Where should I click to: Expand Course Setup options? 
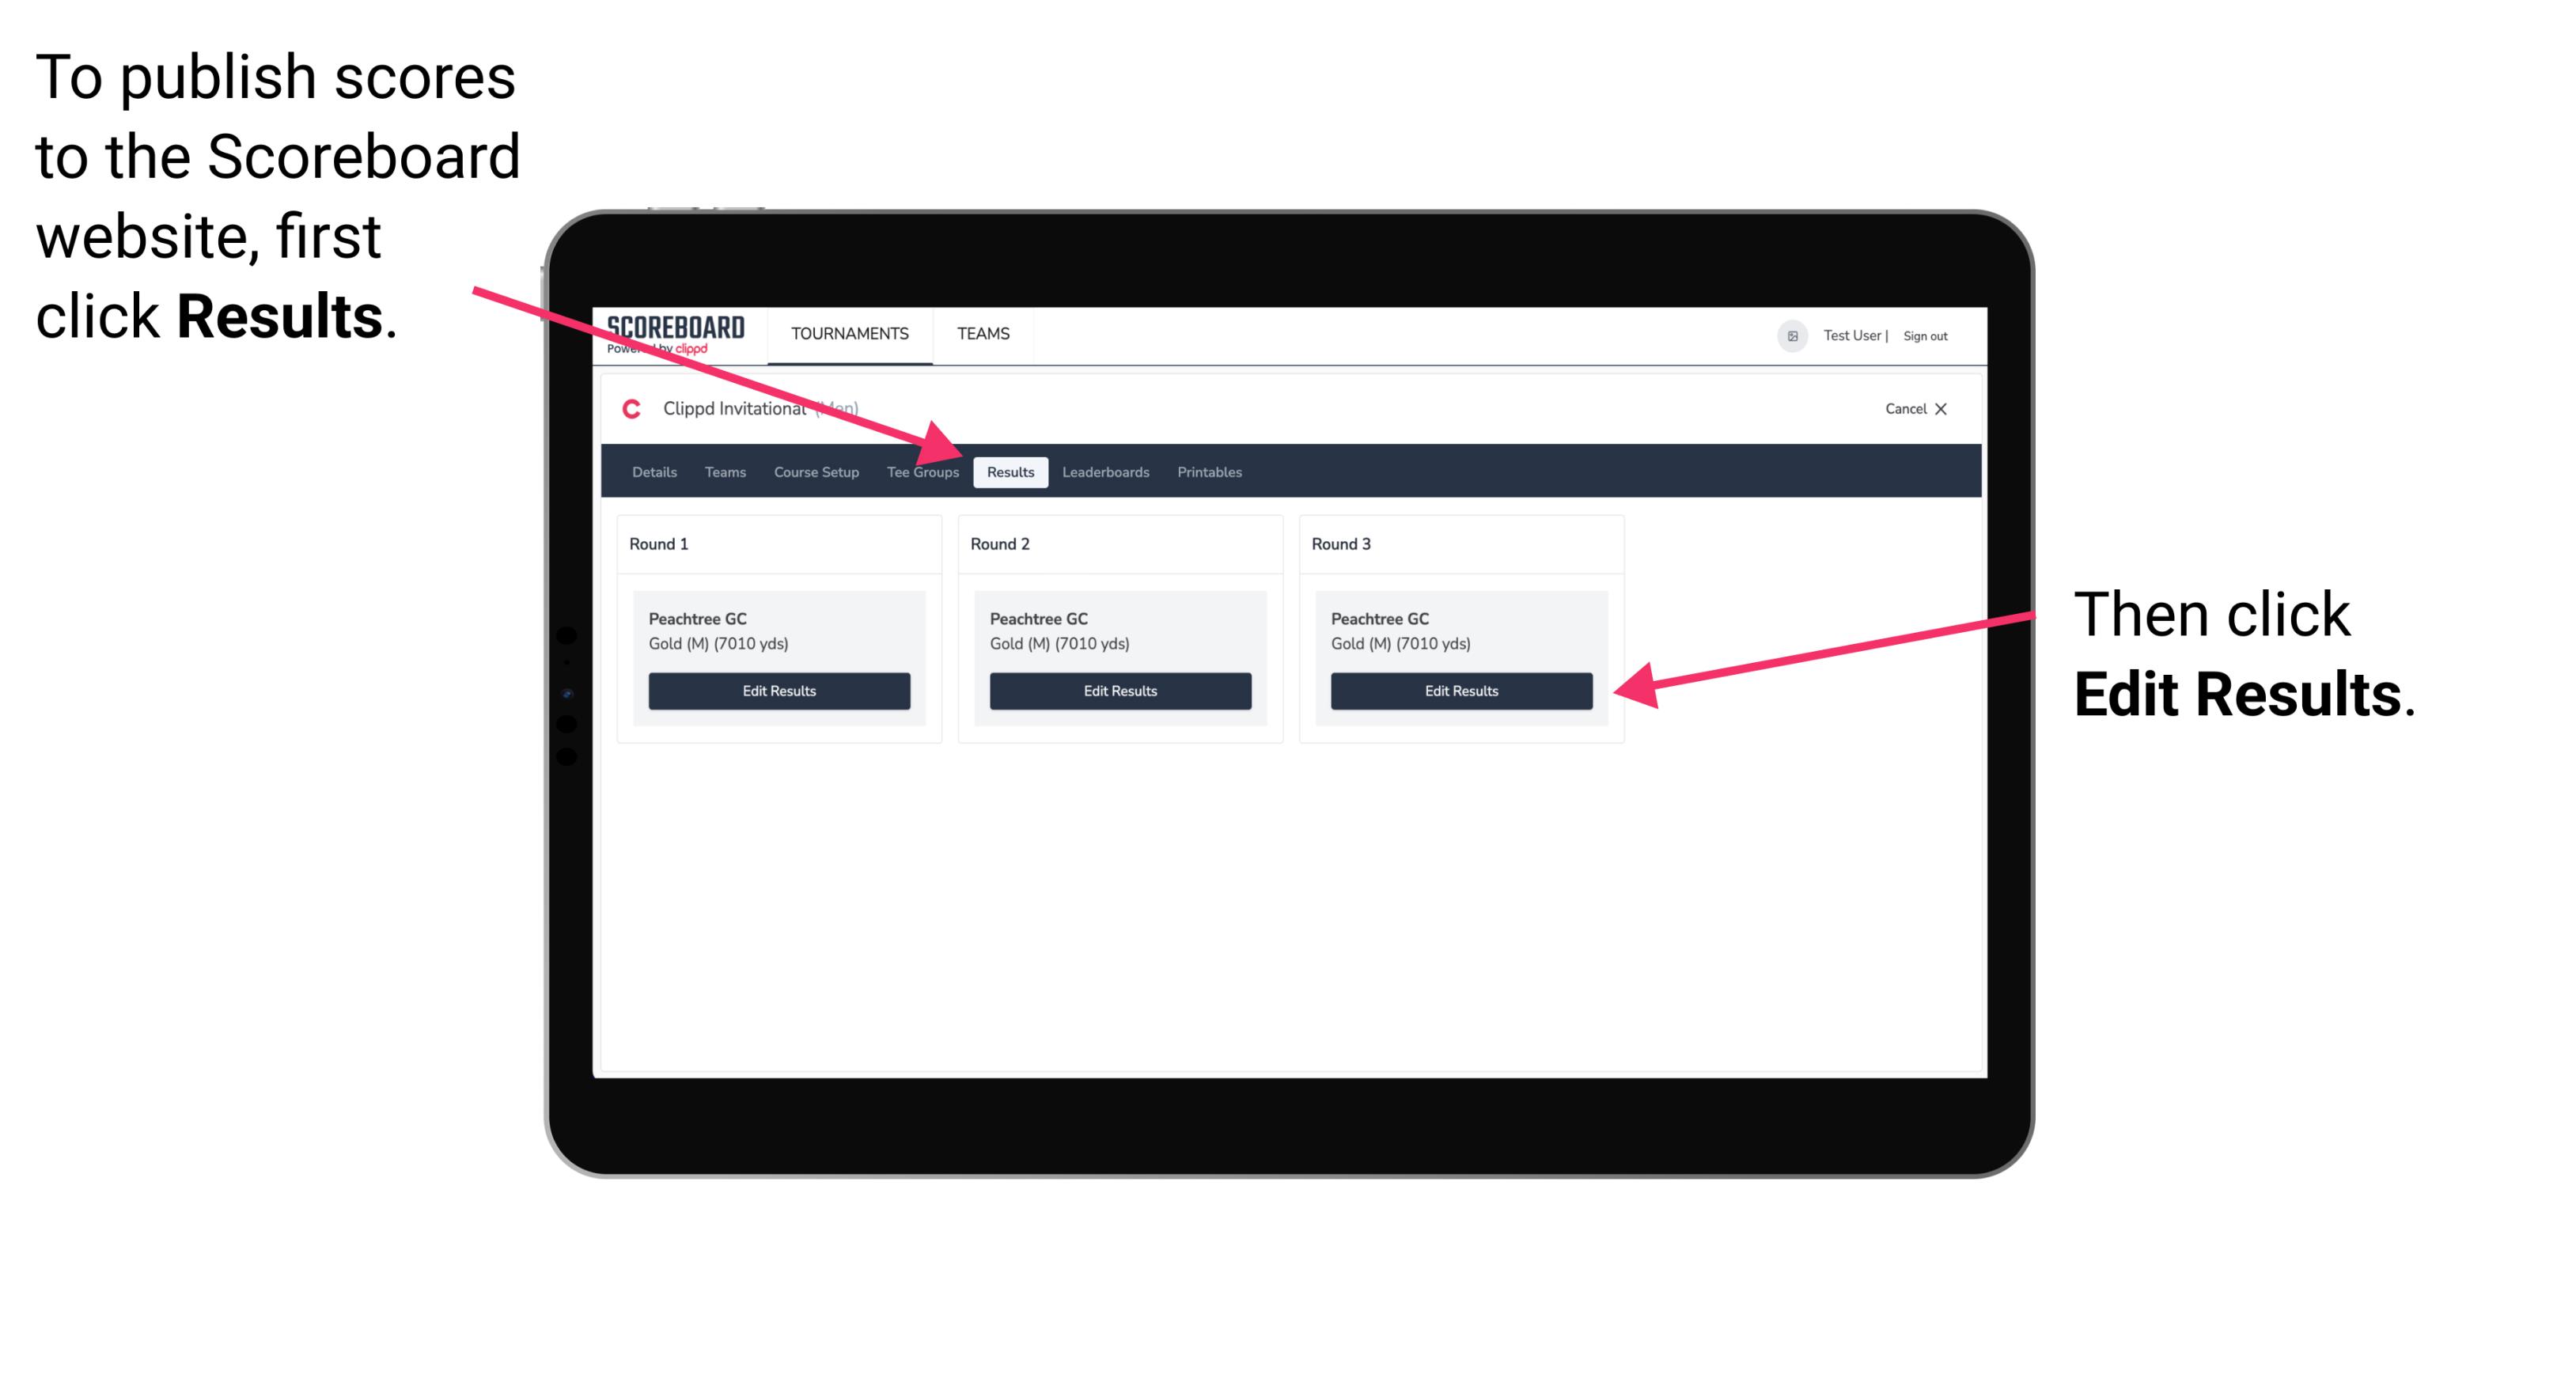tap(816, 473)
